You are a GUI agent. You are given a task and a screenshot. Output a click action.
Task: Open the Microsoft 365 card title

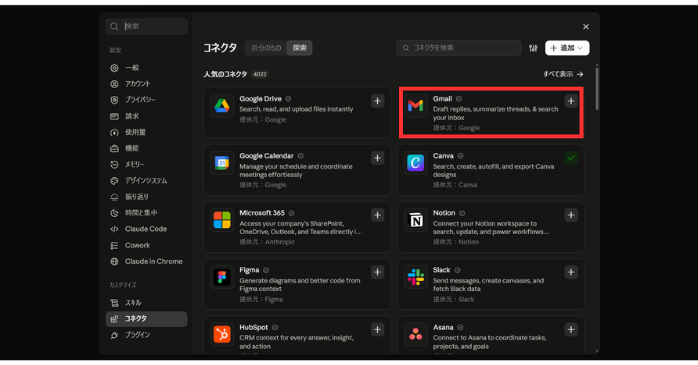click(262, 213)
